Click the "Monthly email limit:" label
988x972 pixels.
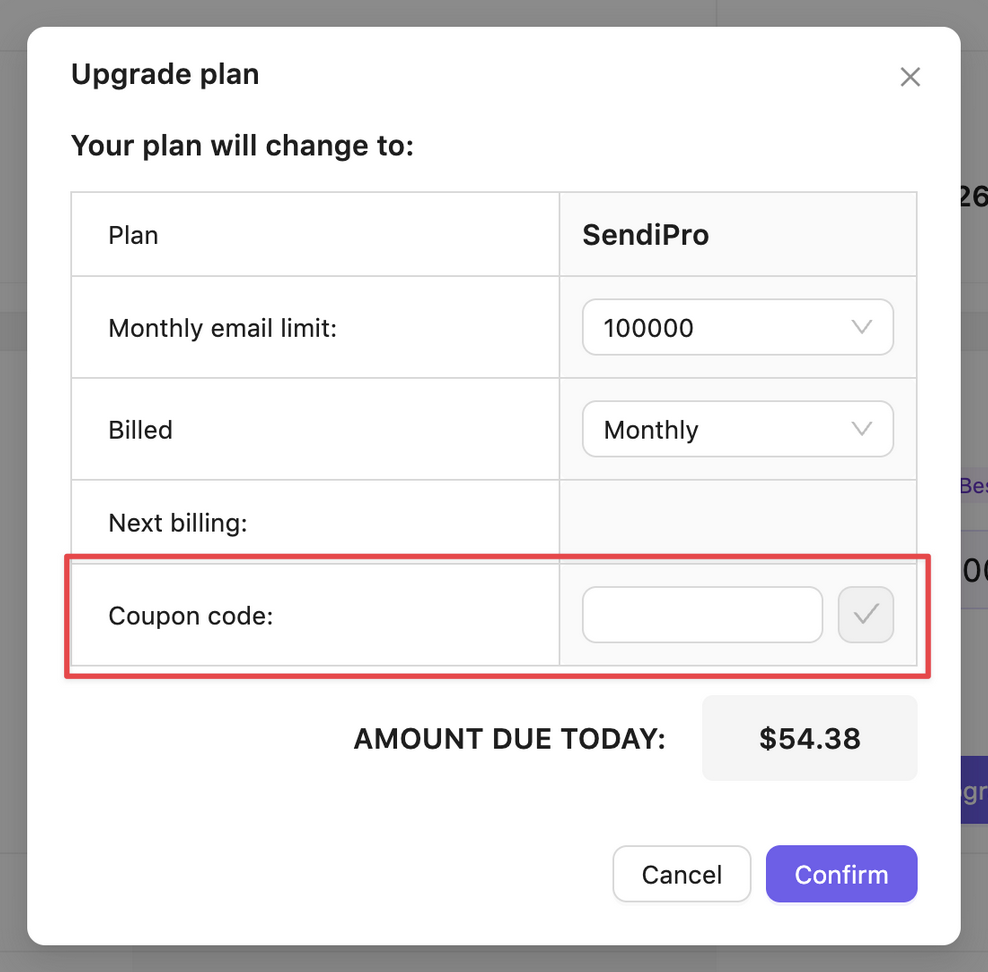222,328
